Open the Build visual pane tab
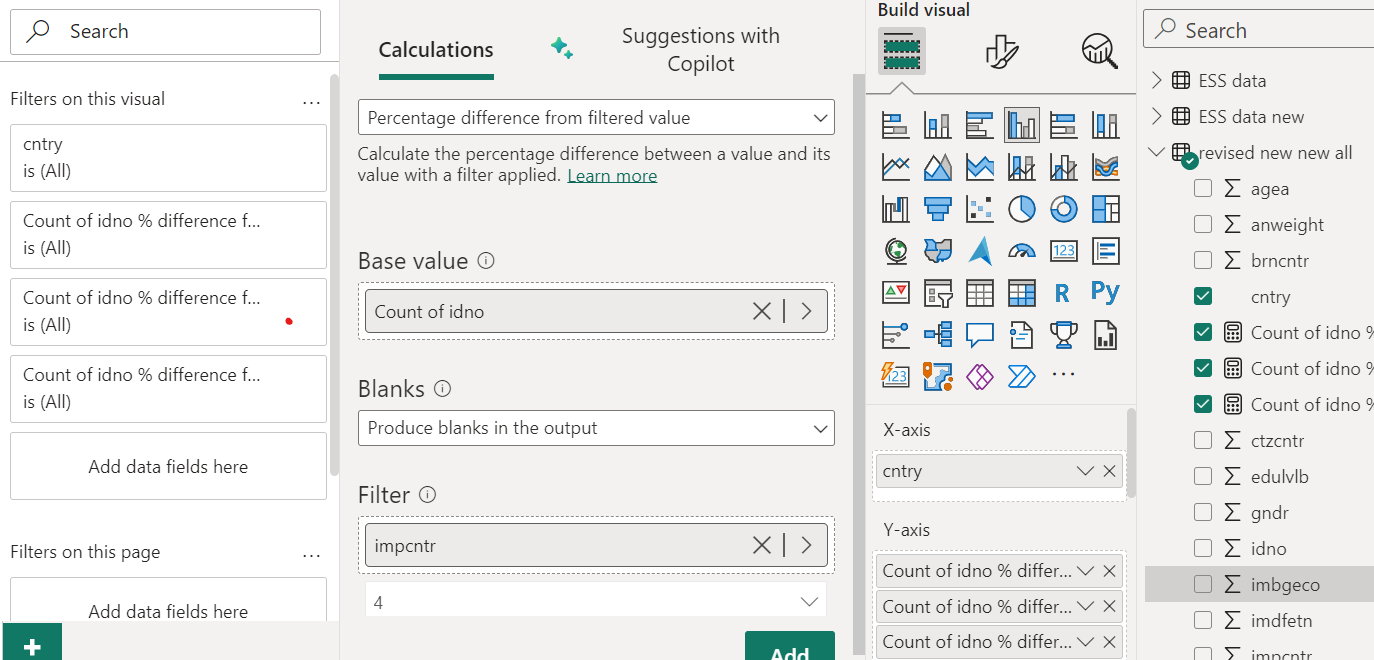 point(902,50)
